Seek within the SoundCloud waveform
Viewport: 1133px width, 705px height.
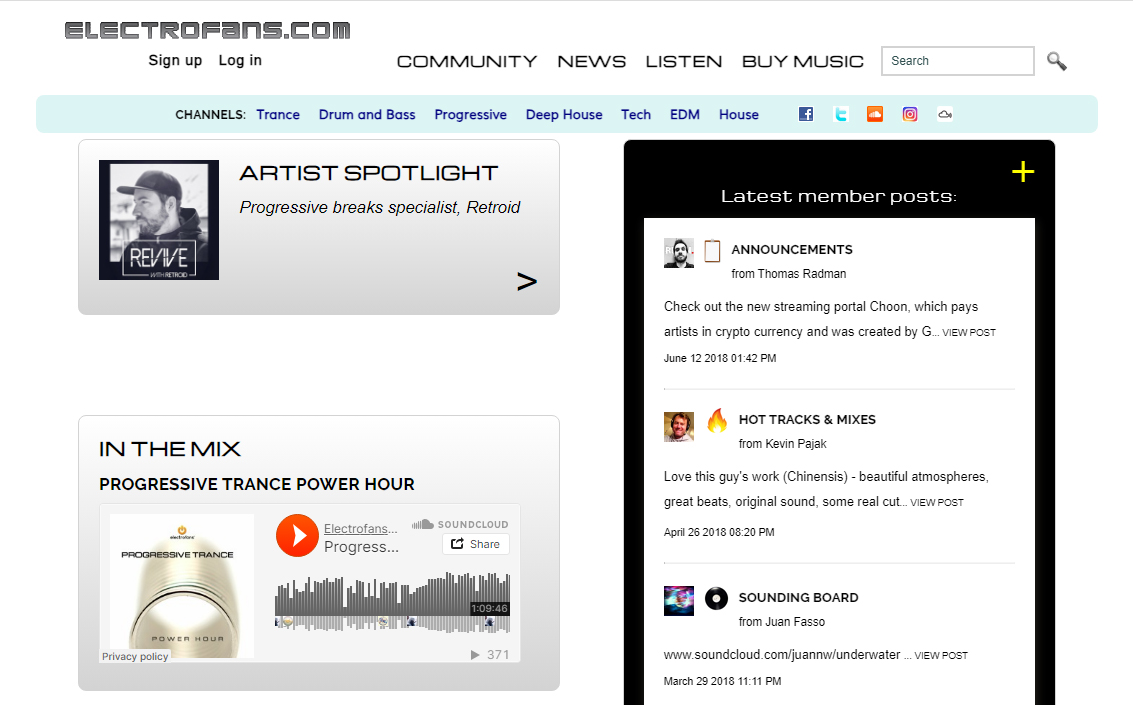[x=392, y=602]
